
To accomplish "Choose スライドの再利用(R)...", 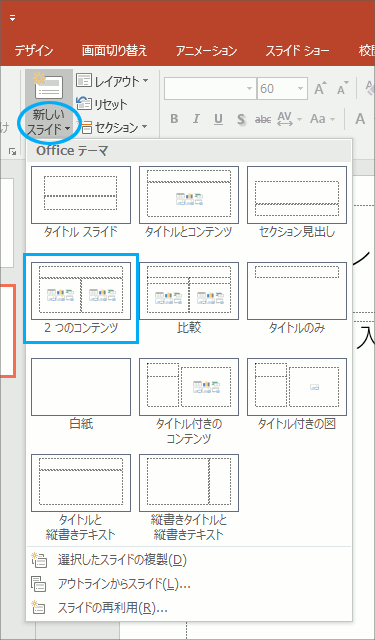I will point(189,608).
